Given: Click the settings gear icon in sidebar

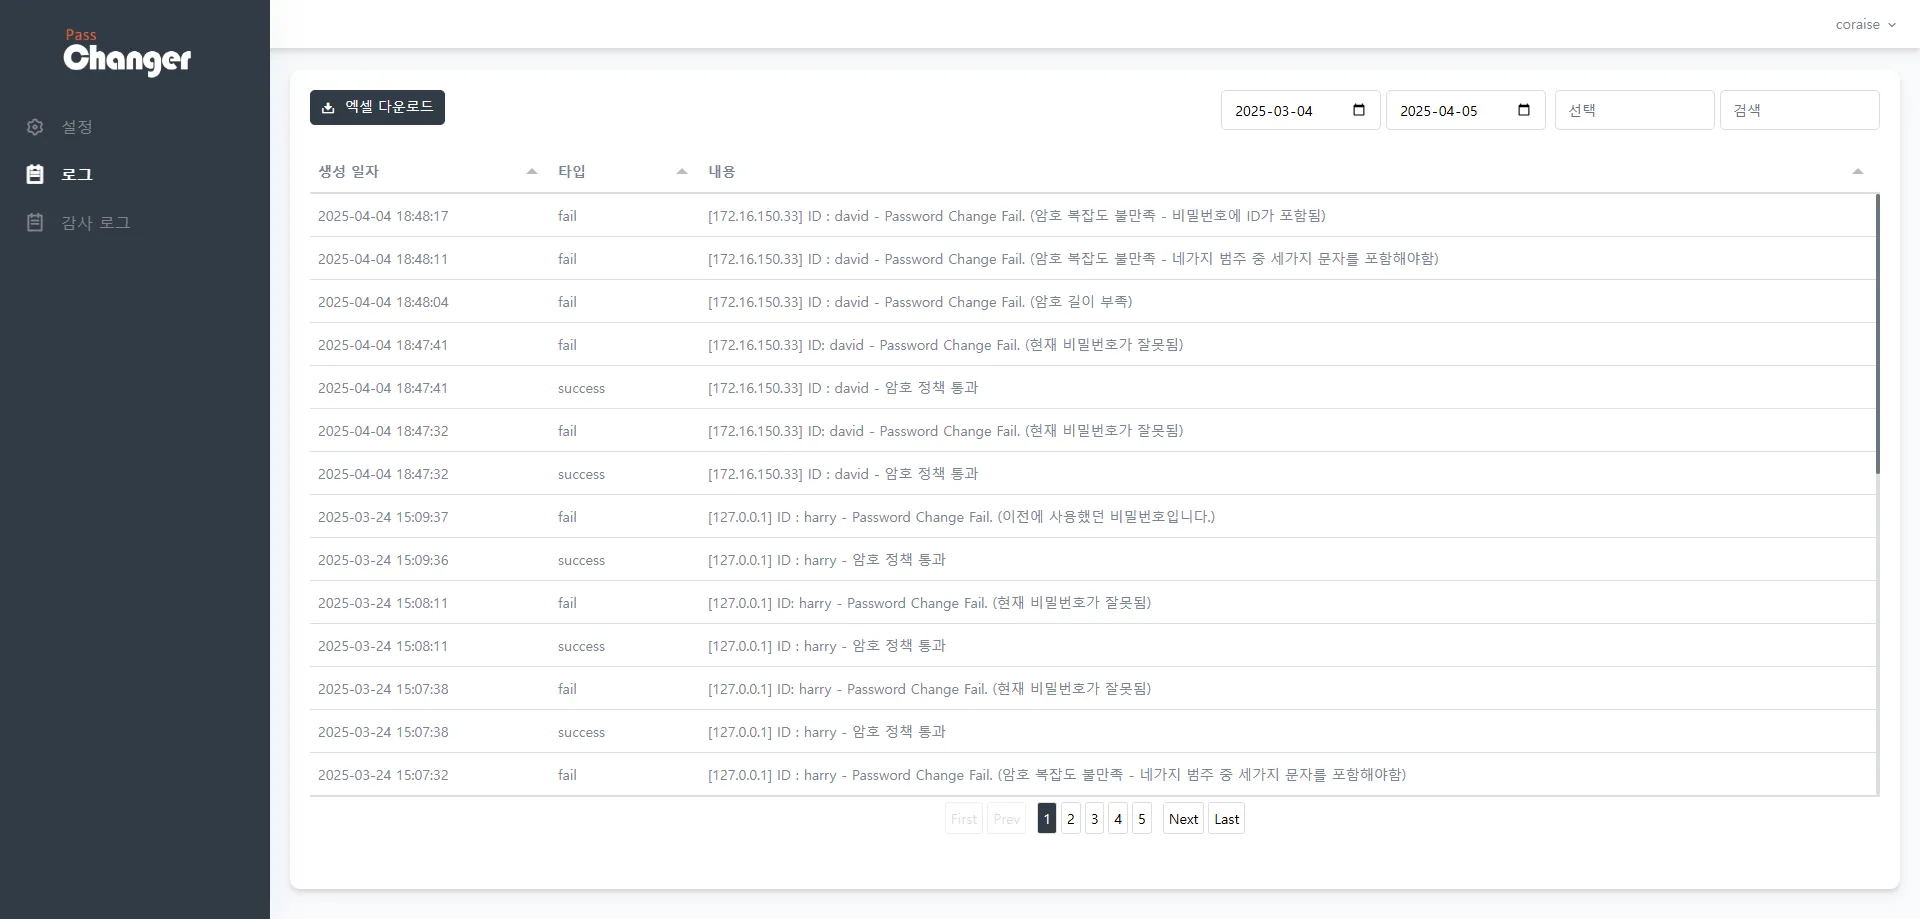Looking at the screenshot, I should pos(35,127).
